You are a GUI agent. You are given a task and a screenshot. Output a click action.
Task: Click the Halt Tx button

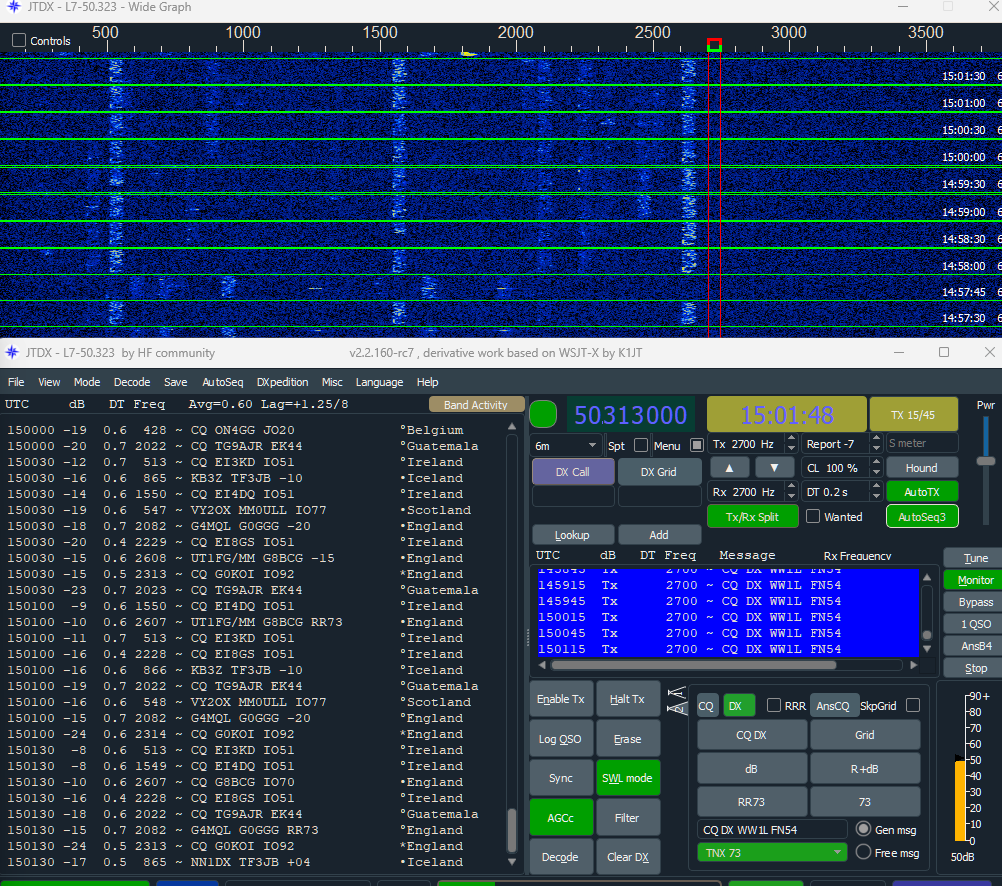click(x=627, y=699)
